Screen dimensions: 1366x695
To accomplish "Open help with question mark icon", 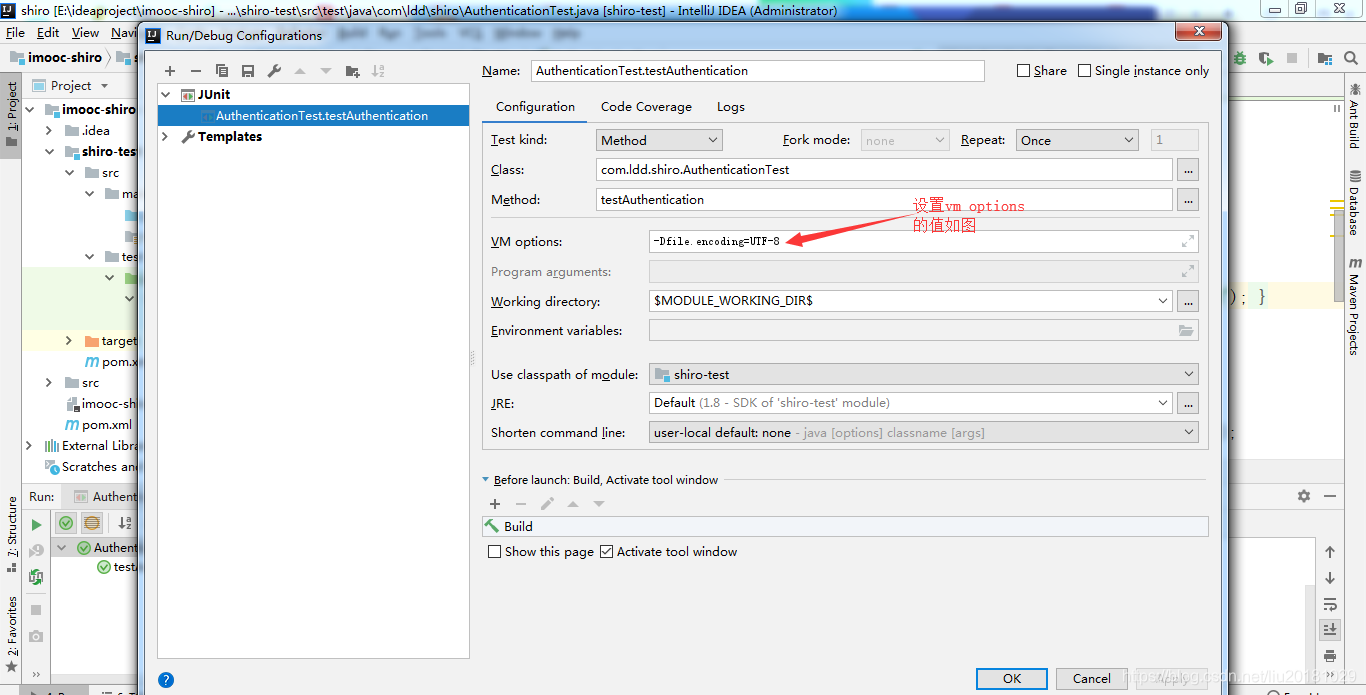I will pyautogui.click(x=166, y=679).
